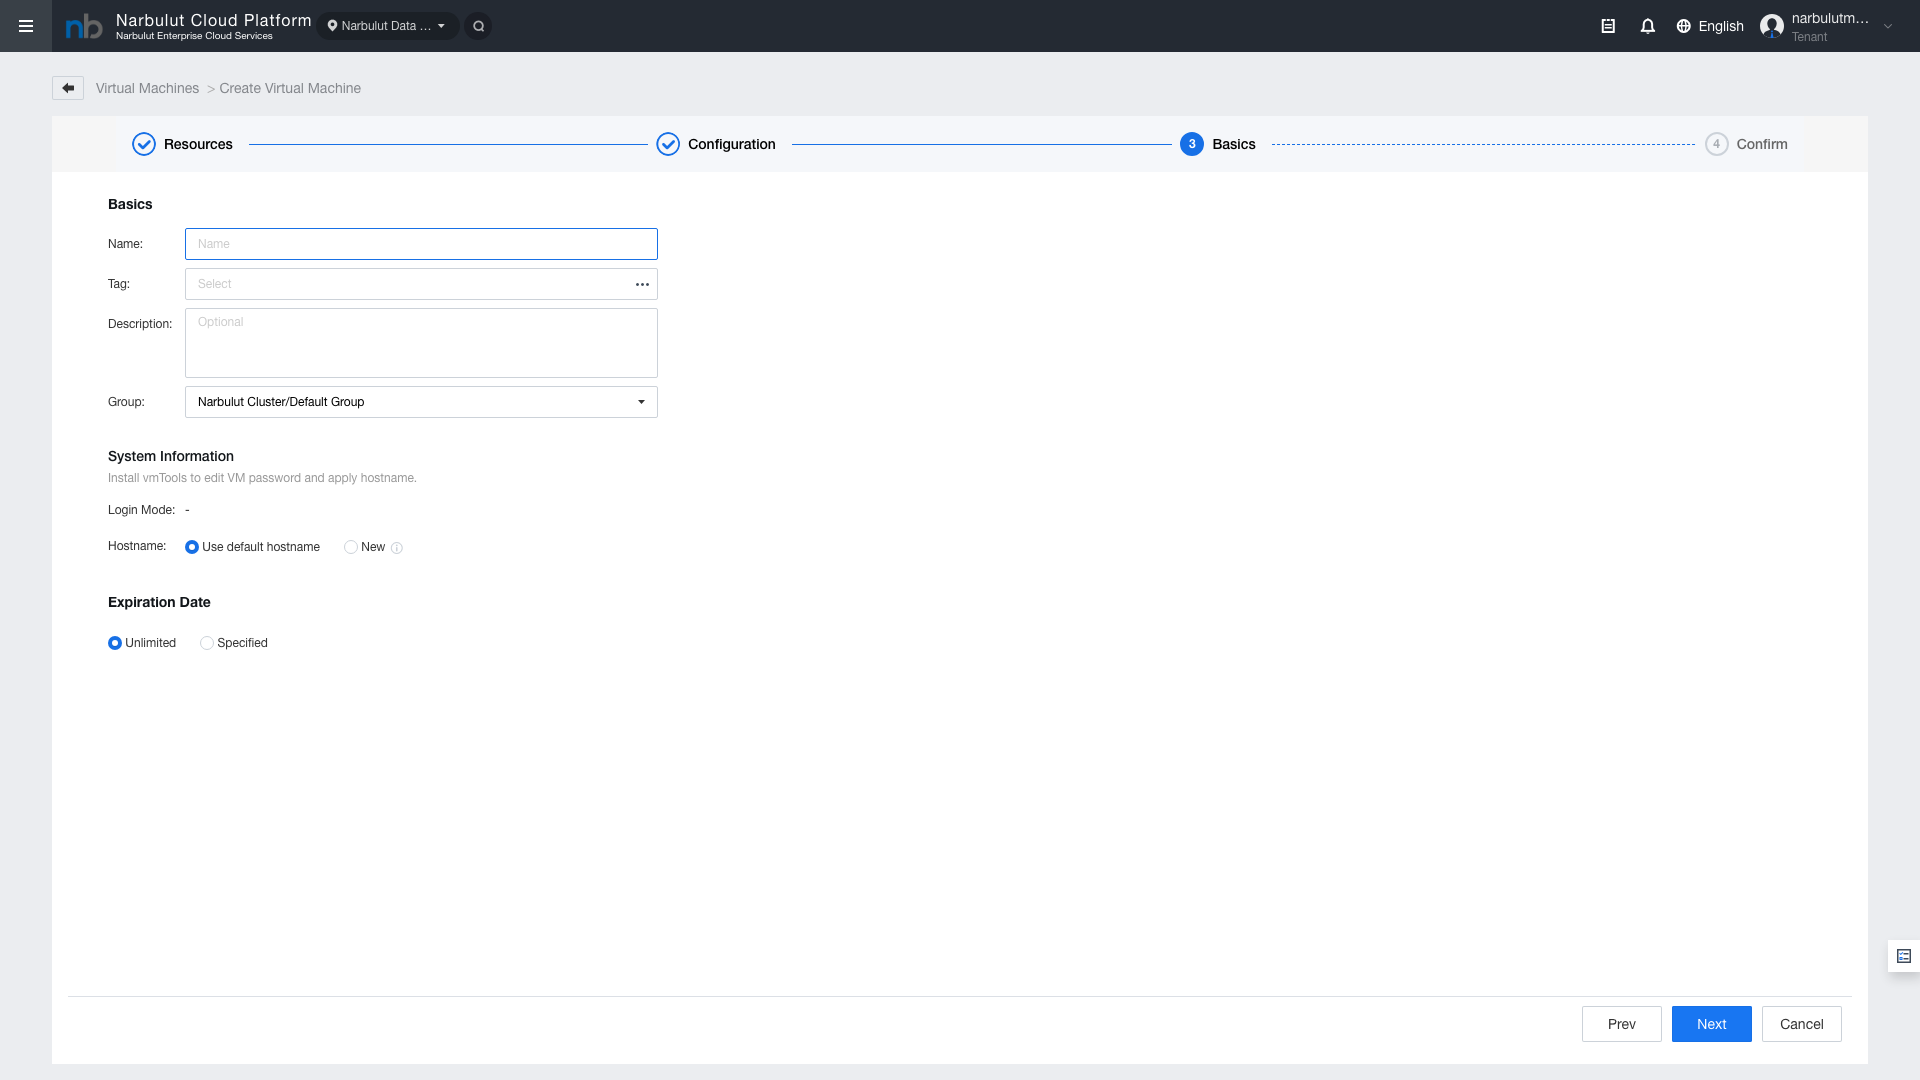
Task: Click the location pin icon
Action: (332, 26)
